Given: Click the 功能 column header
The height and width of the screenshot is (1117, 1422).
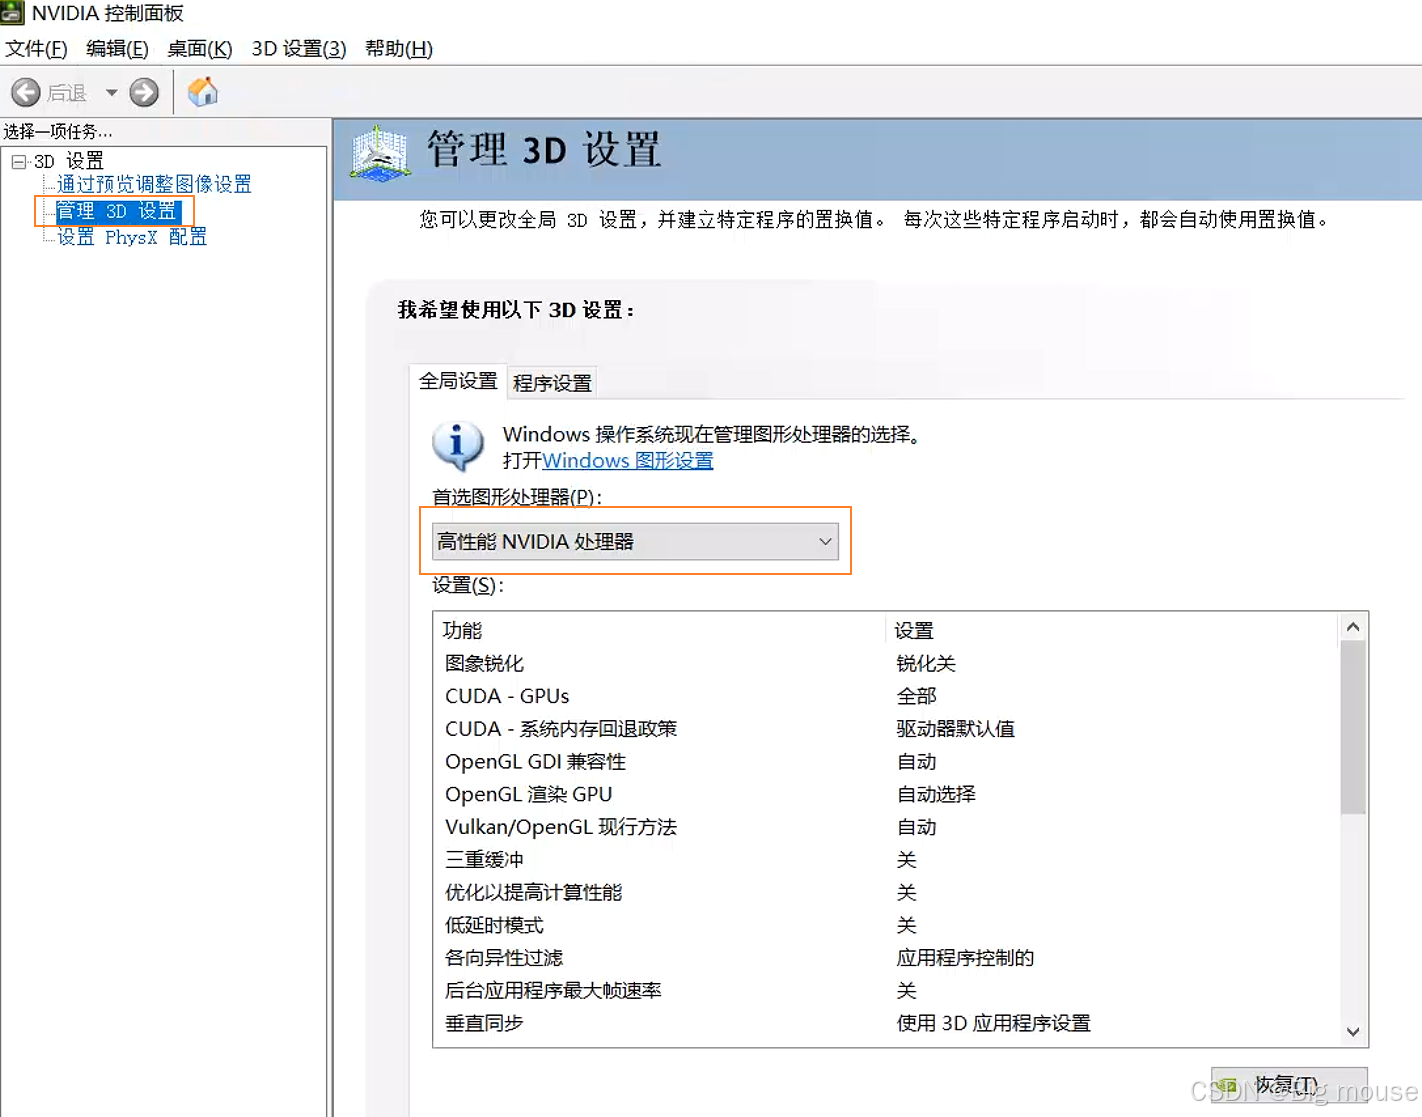Looking at the screenshot, I should coord(462,630).
